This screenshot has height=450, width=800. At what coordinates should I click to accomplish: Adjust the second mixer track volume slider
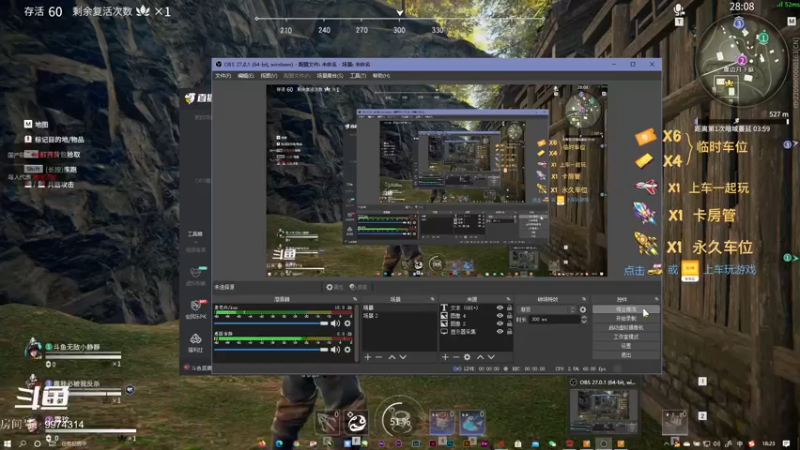pyautogui.click(x=271, y=349)
